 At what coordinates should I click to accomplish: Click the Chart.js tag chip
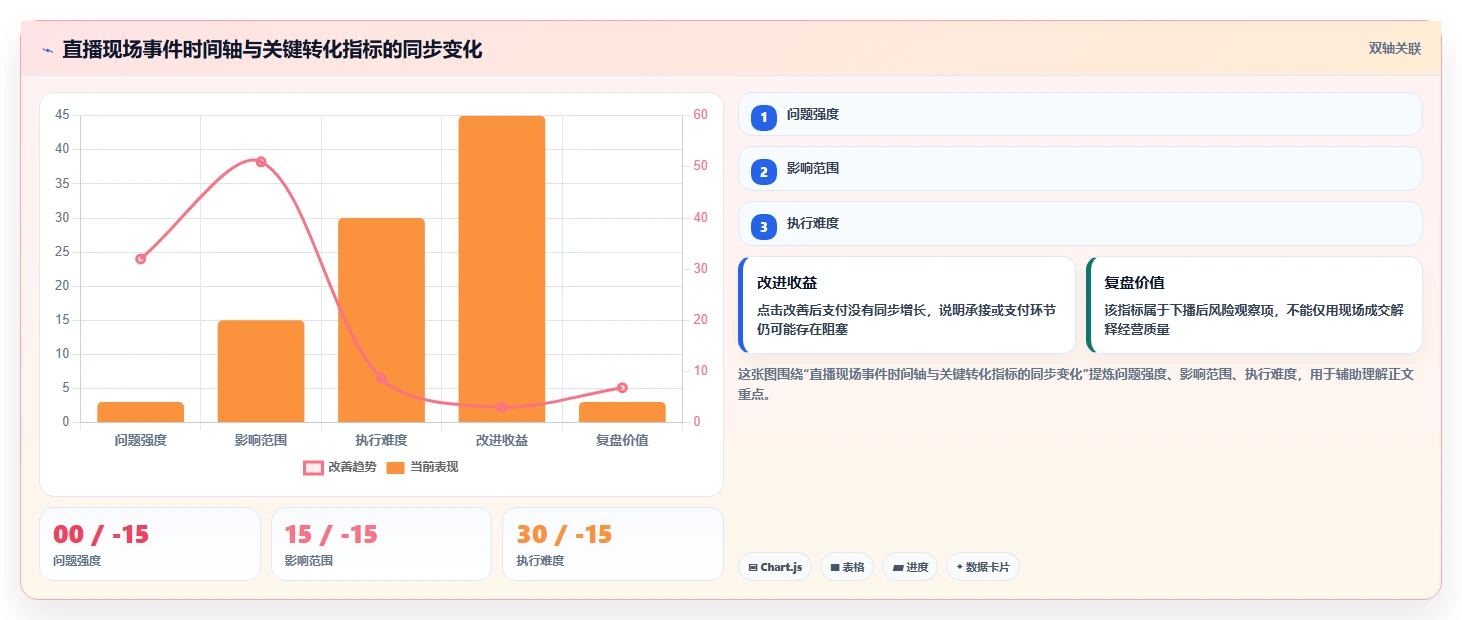coord(775,567)
